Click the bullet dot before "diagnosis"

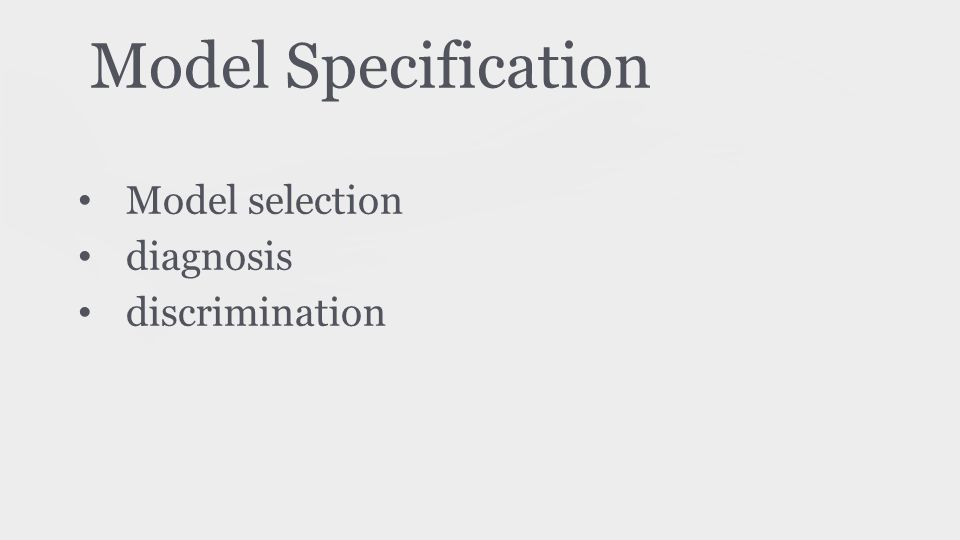pyautogui.click(x=85, y=257)
